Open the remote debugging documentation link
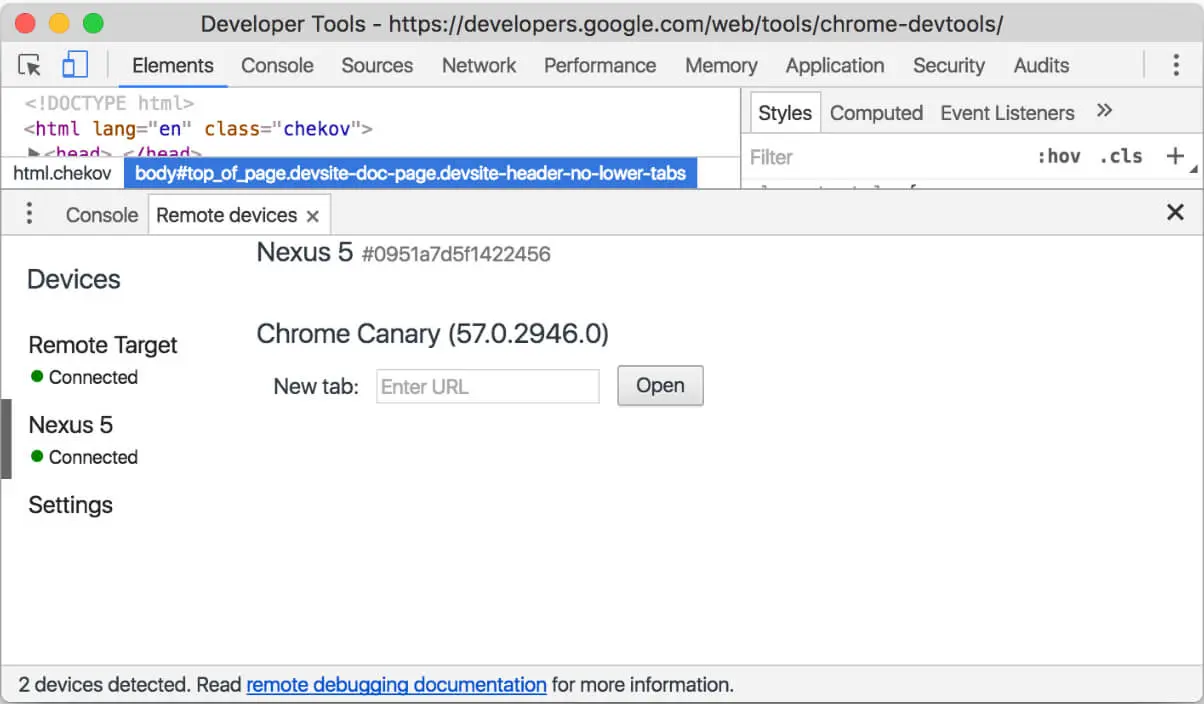 396,685
